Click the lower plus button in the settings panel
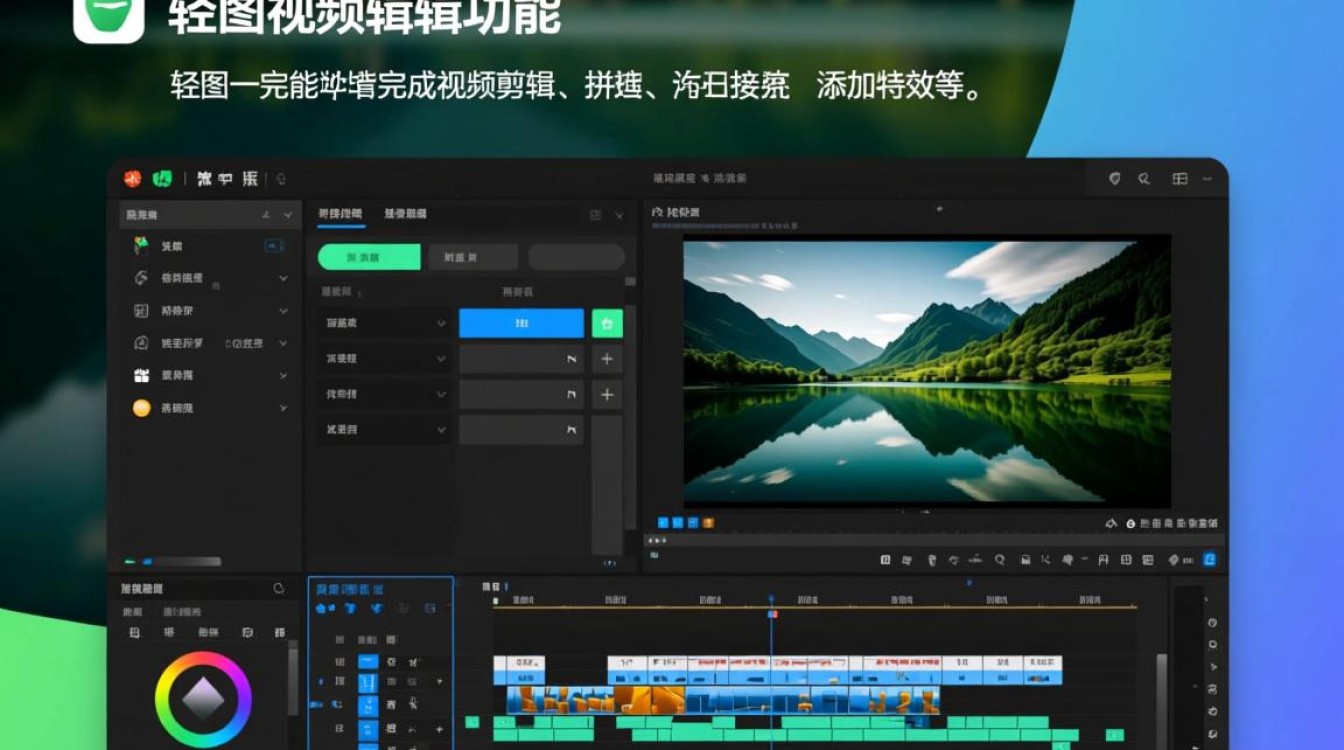Screen dimensions: 1344x750 tap(606, 395)
